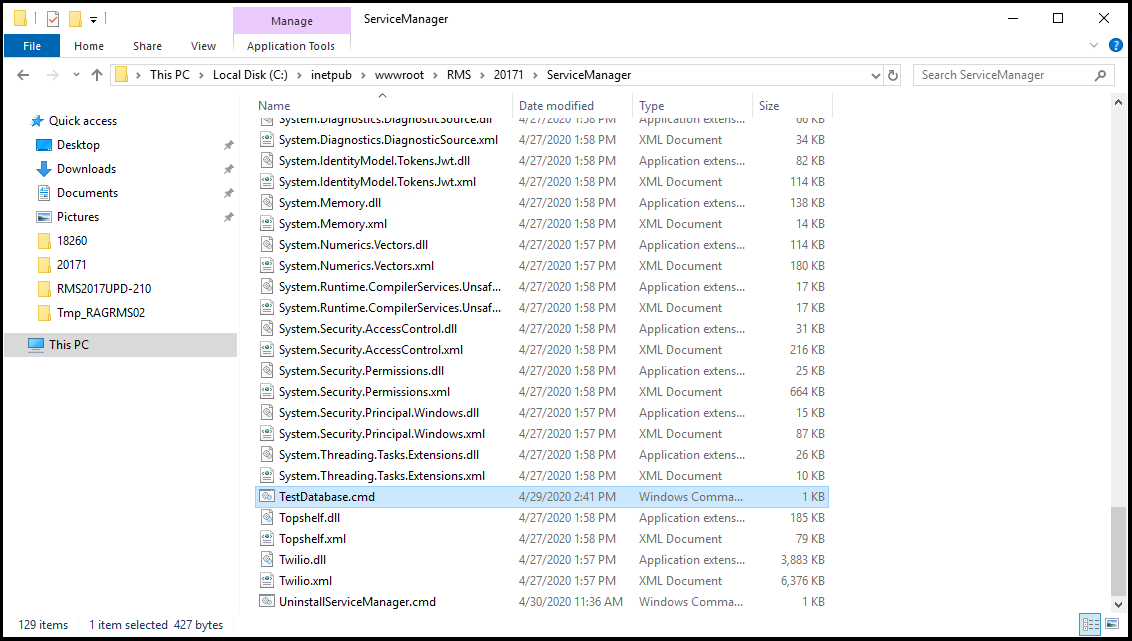Click the Downloads blue arrow icon
The width and height of the screenshot is (1132, 641).
pyautogui.click(x=44, y=169)
